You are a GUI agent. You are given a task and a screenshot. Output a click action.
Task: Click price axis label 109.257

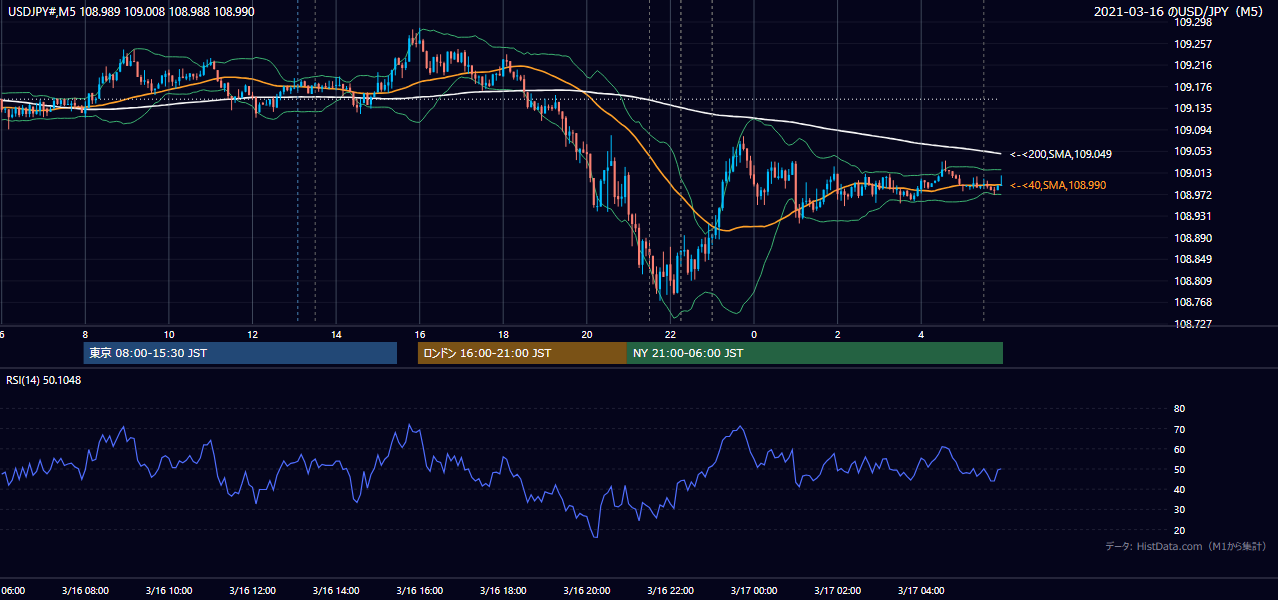pos(1193,44)
